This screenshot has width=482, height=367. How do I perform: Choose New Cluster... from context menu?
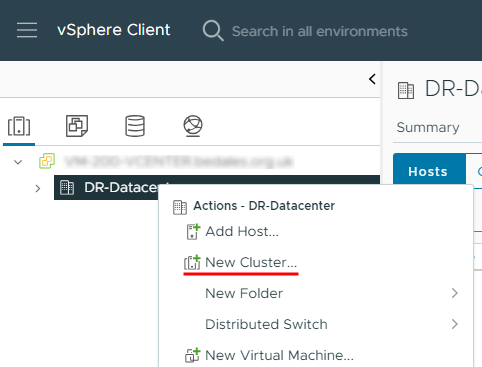pyautogui.click(x=251, y=262)
